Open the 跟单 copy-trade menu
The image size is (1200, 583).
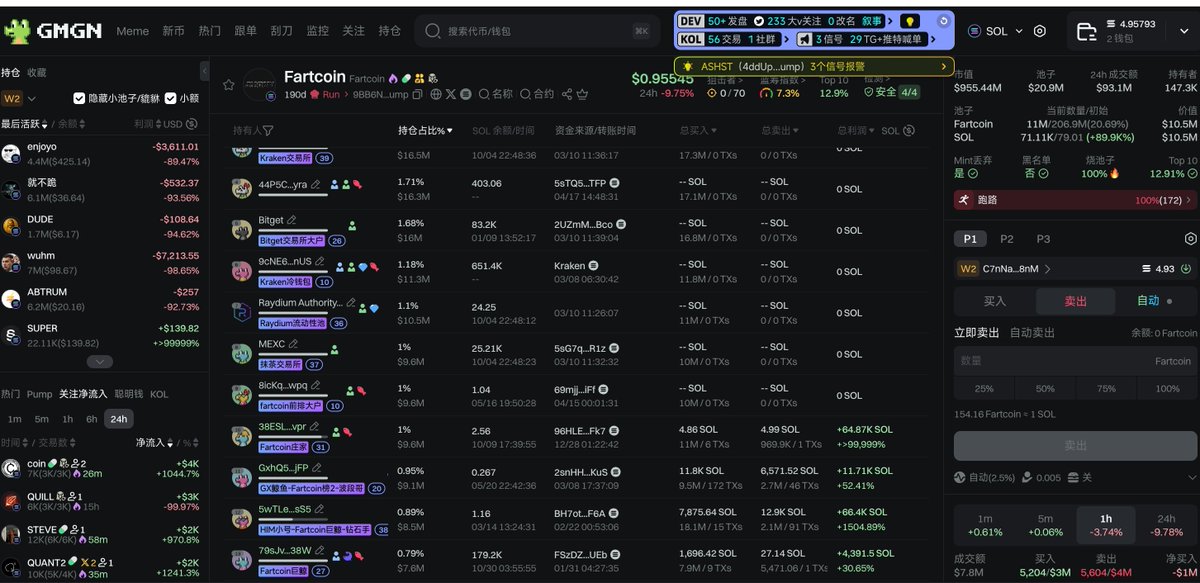[245, 31]
